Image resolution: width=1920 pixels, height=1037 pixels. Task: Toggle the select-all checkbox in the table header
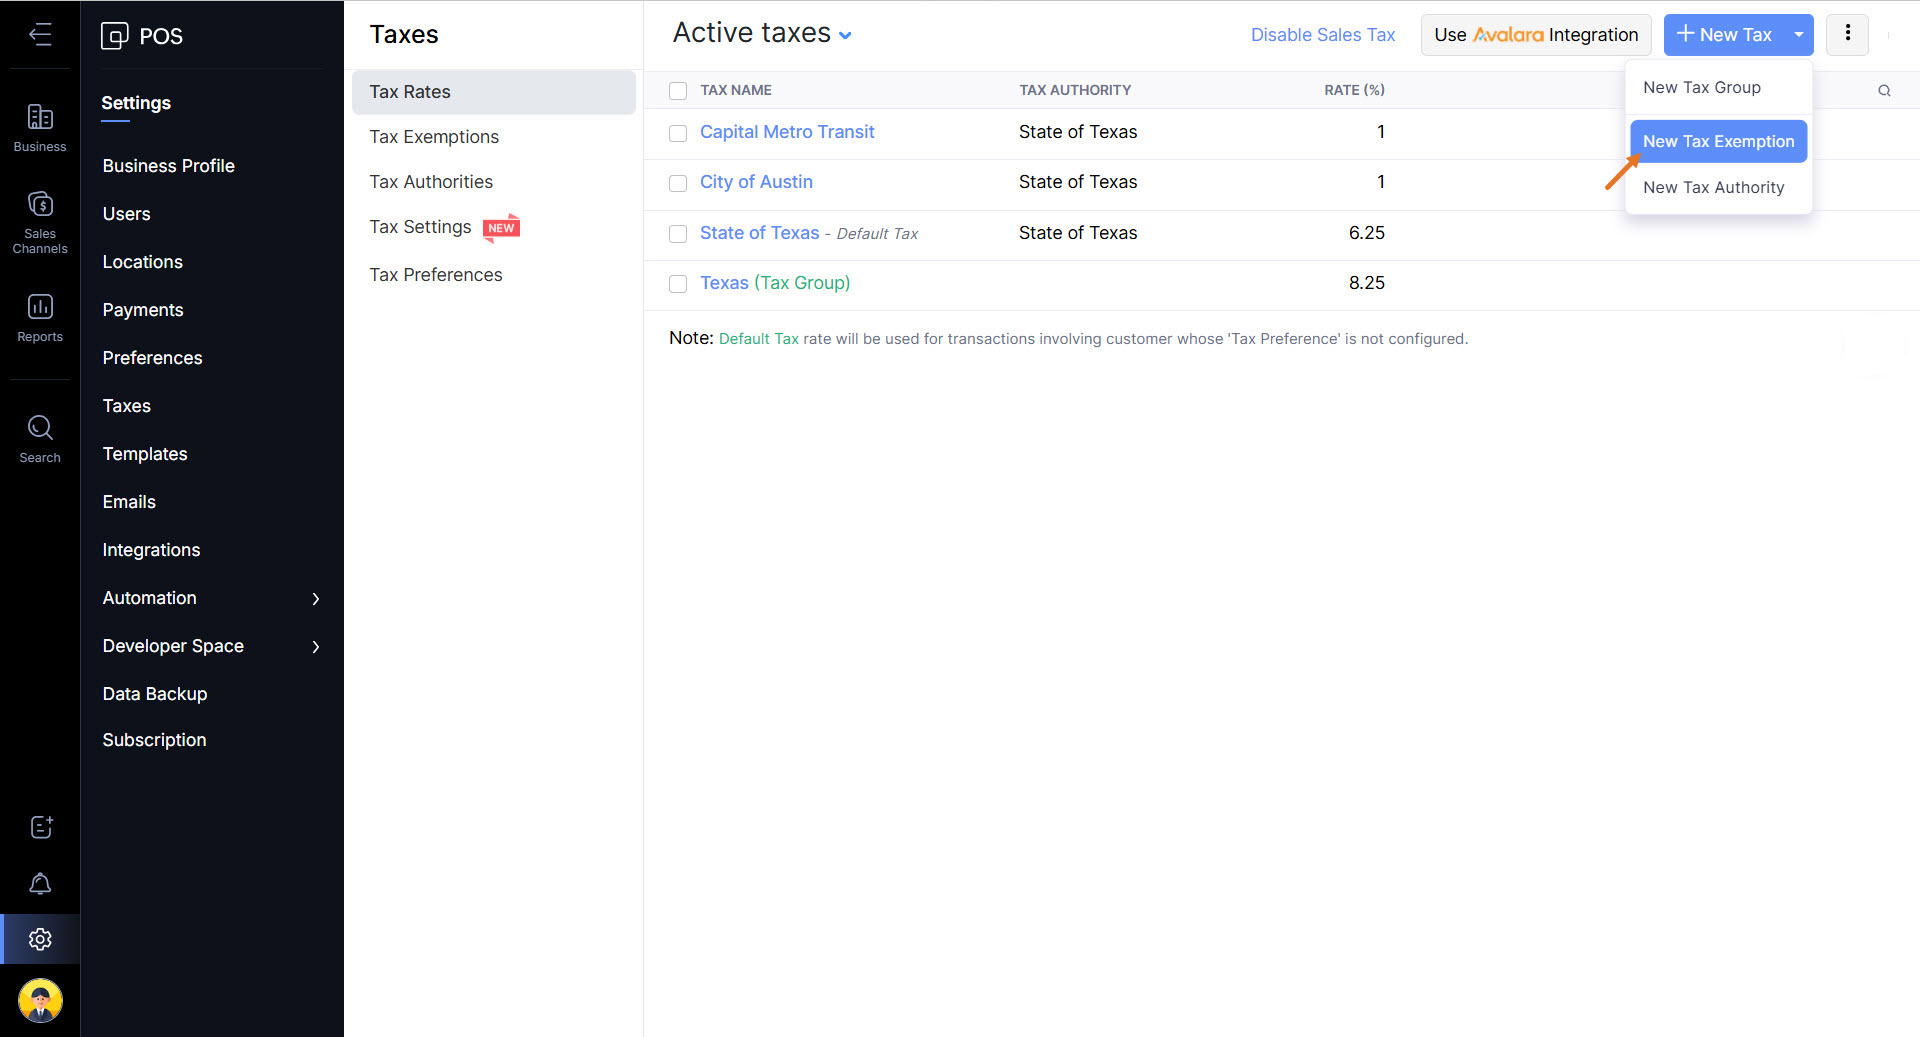[x=678, y=91]
